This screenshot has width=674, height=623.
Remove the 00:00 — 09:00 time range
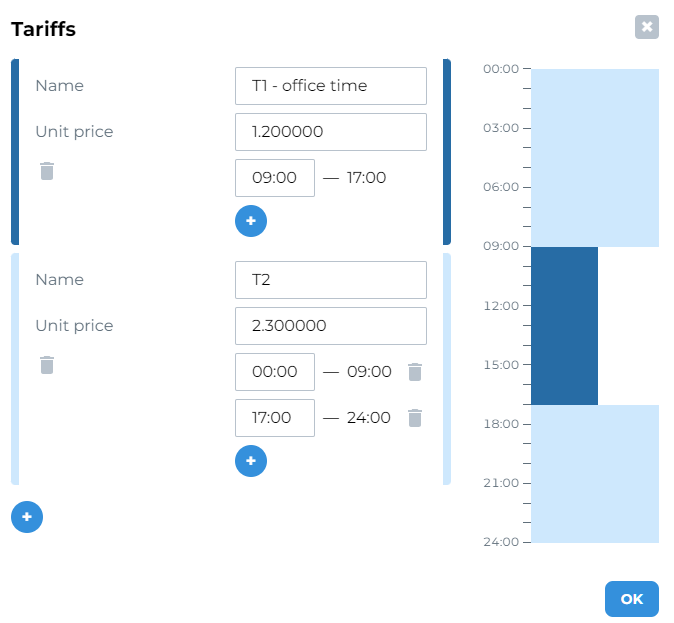[415, 372]
